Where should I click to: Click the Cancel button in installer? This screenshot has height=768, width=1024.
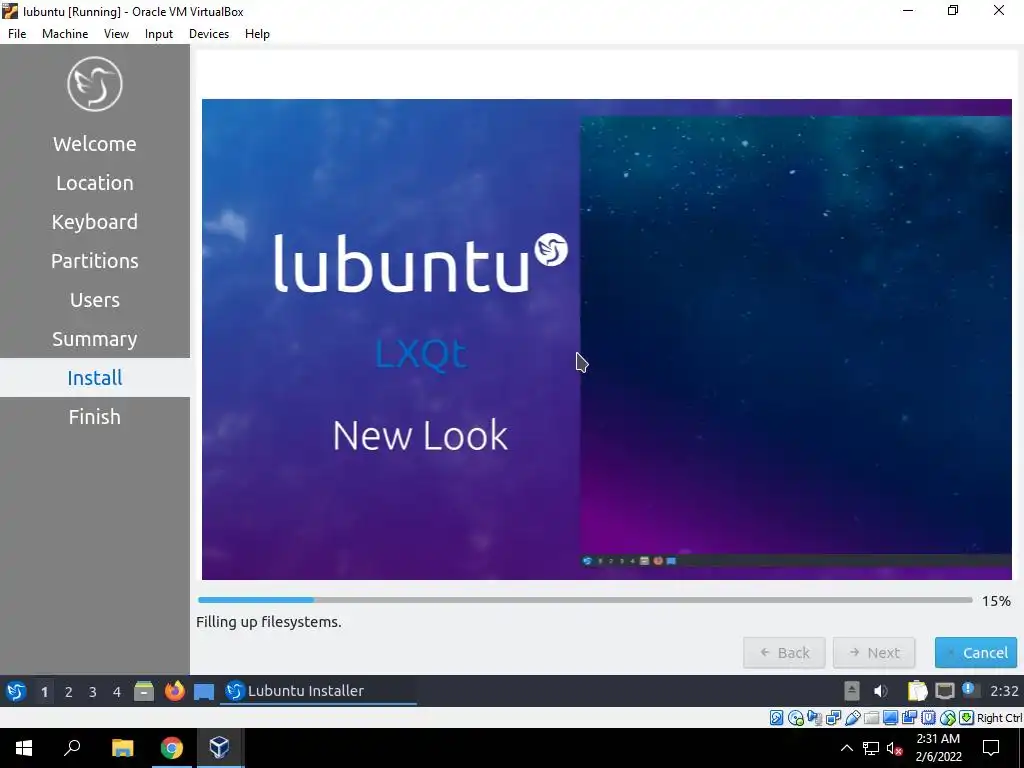click(x=976, y=652)
